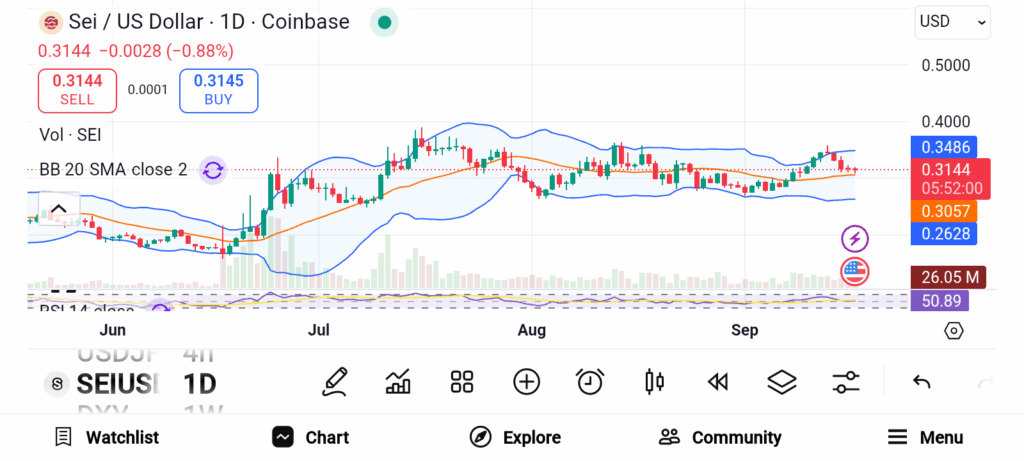1024x461 pixels.
Task: Open the Community tab
Action: point(720,437)
